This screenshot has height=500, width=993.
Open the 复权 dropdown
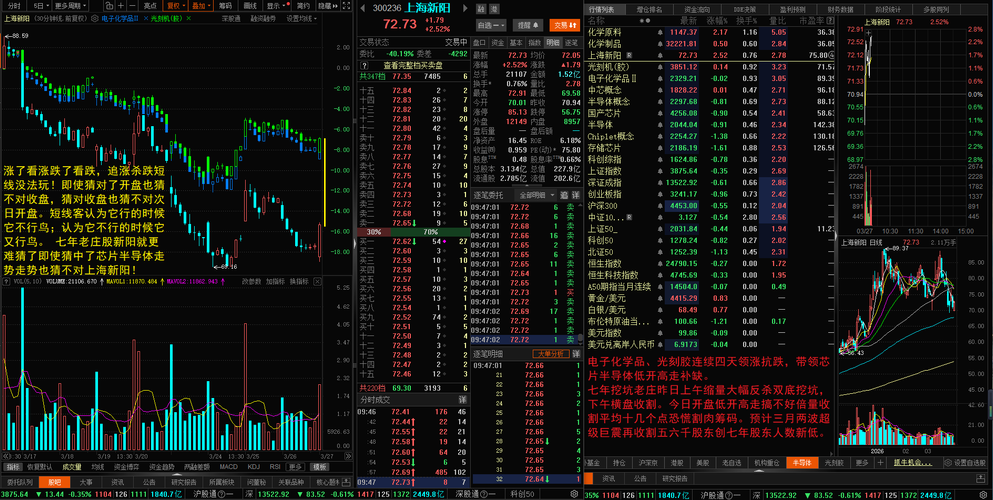[175, 6]
